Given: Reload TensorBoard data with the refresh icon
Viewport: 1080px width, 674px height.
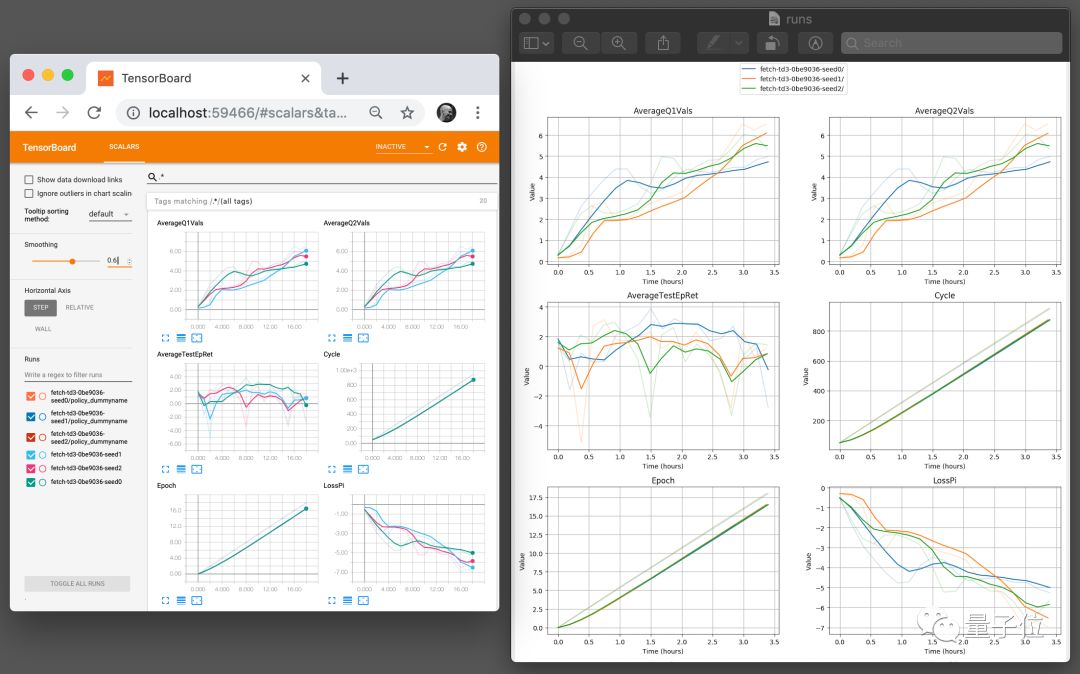Looking at the screenshot, I should tap(443, 147).
